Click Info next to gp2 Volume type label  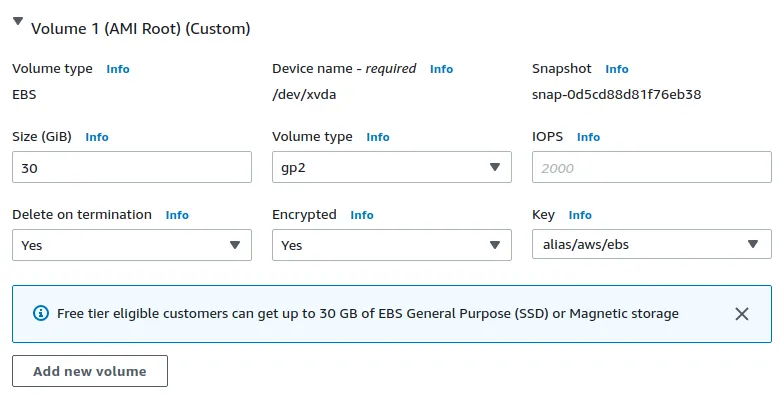point(378,137)
